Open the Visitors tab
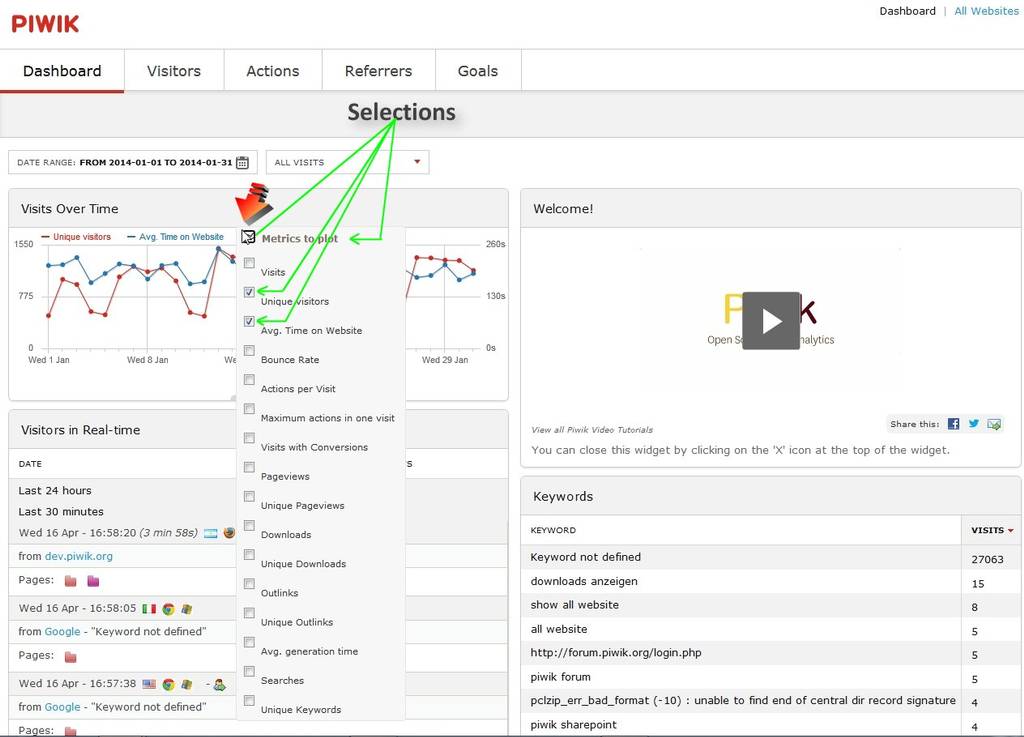The height and width of the screenshot is (737, 1024). 174,71
